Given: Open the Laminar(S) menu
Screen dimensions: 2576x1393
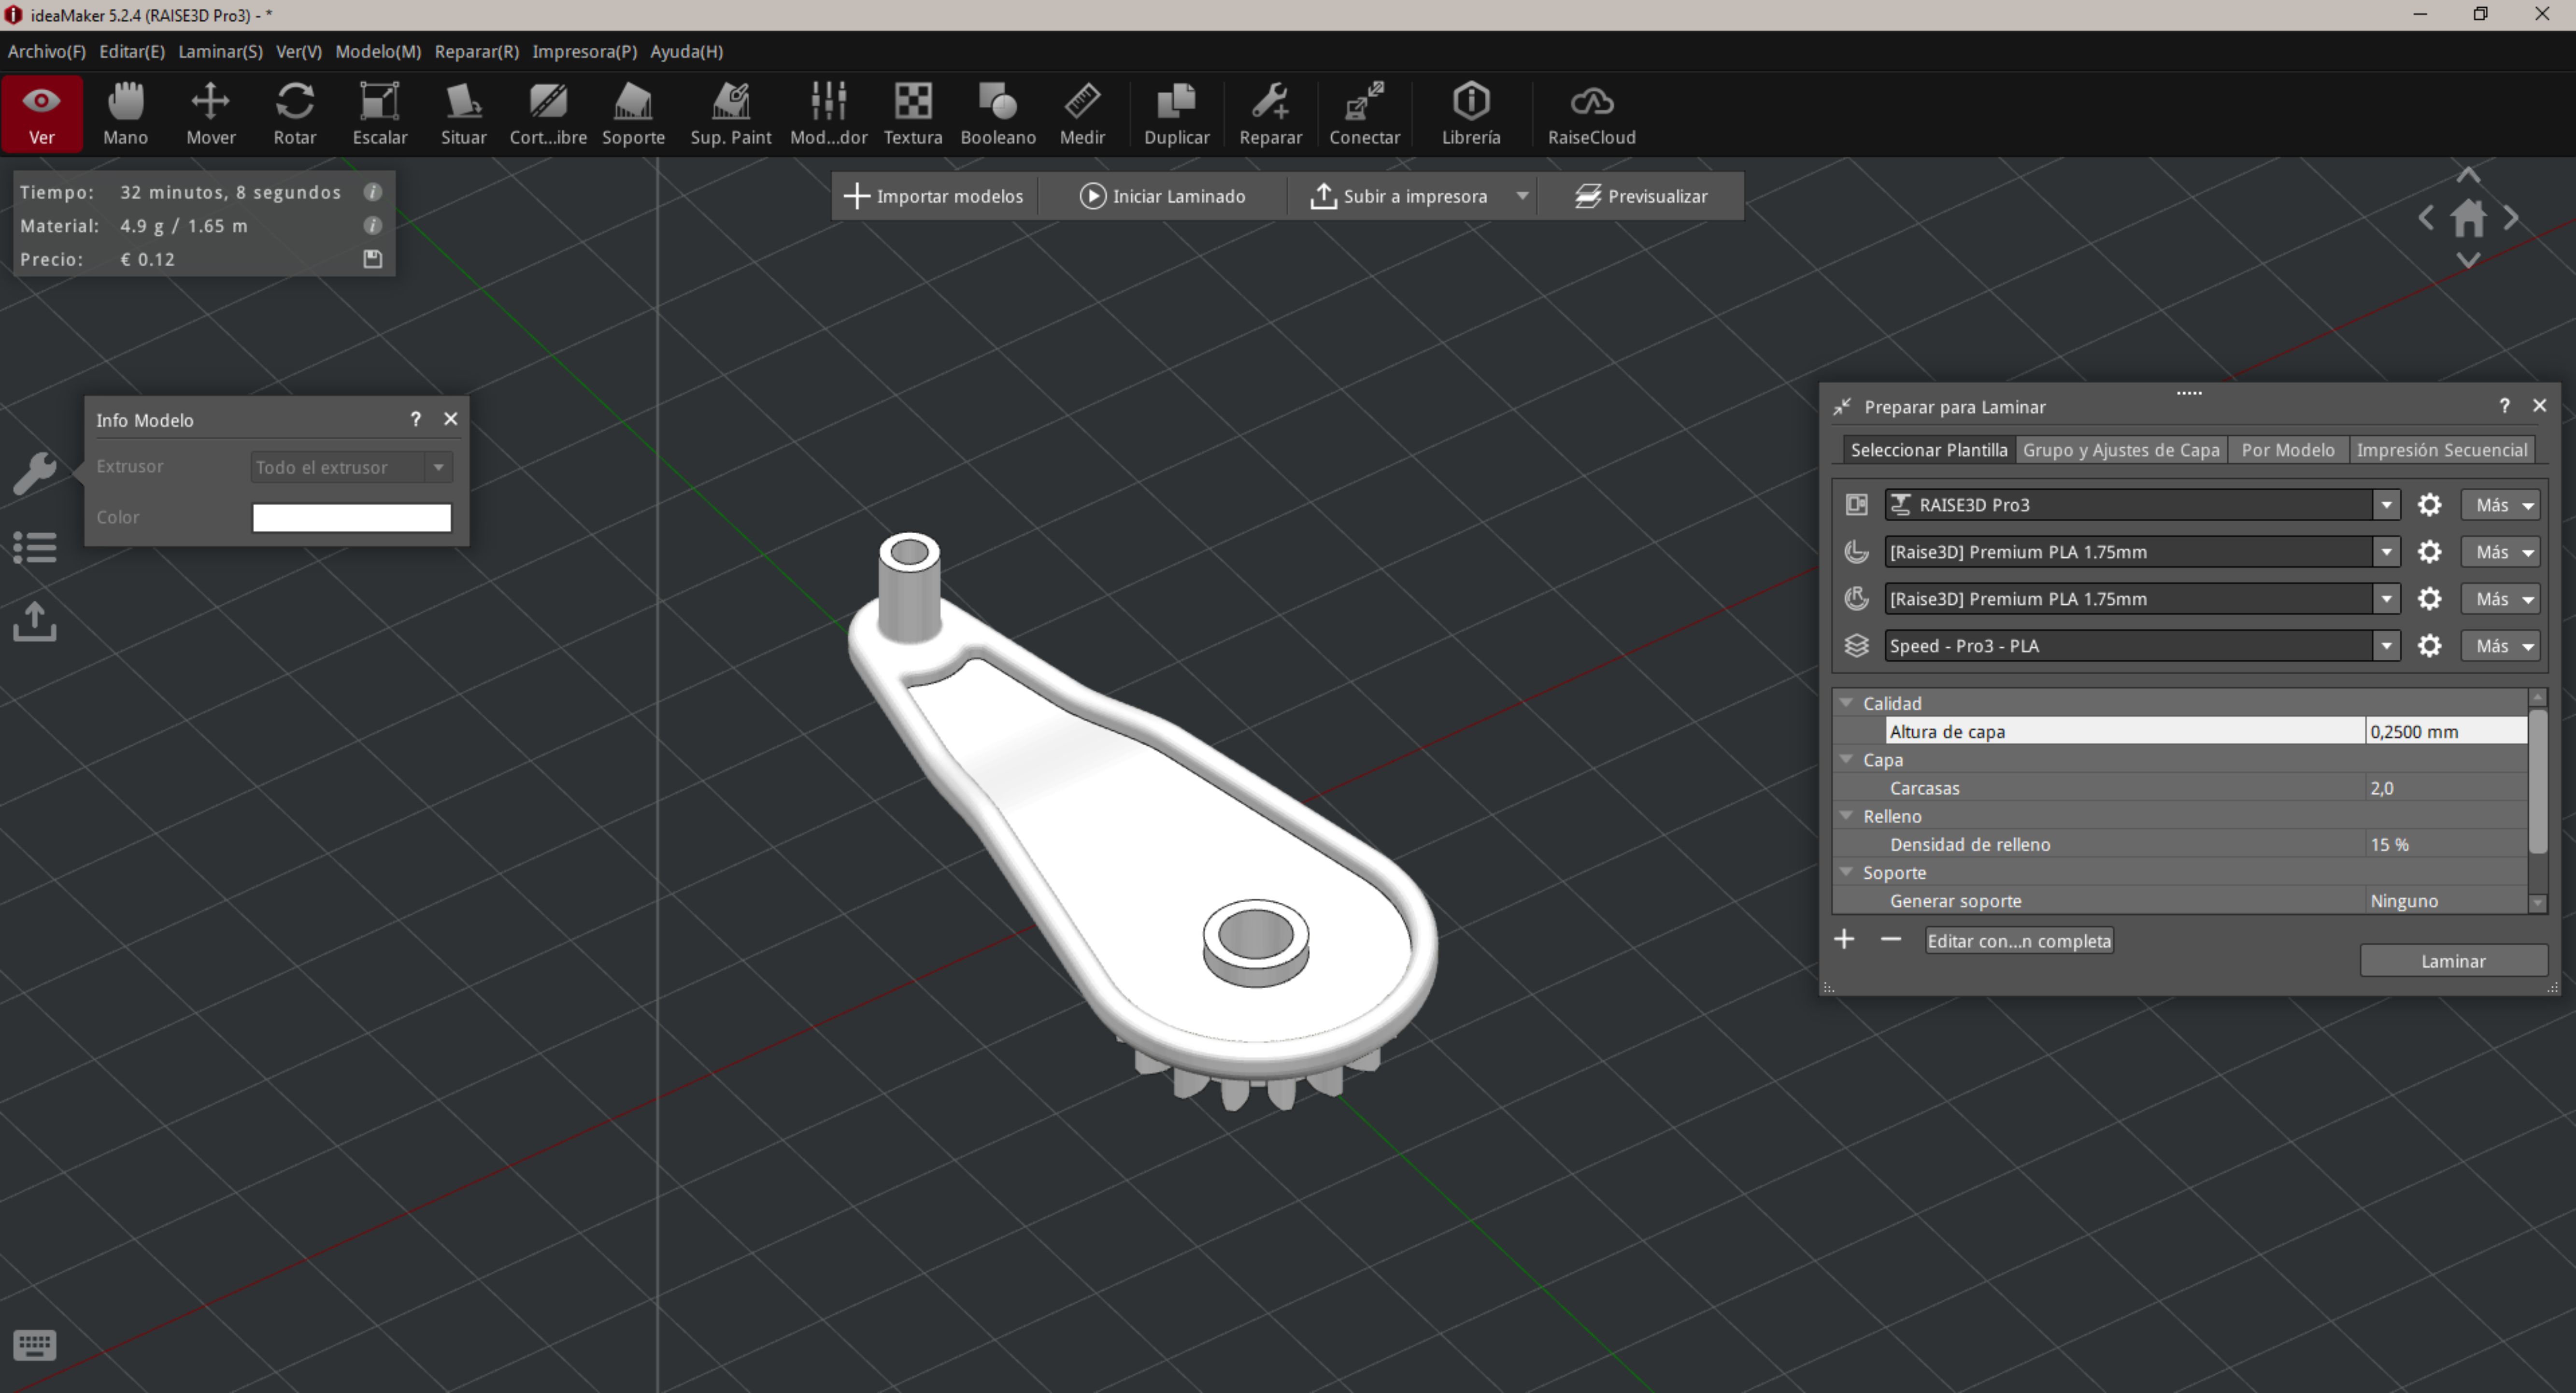Looking at the screenshot, I should point(220,51).
